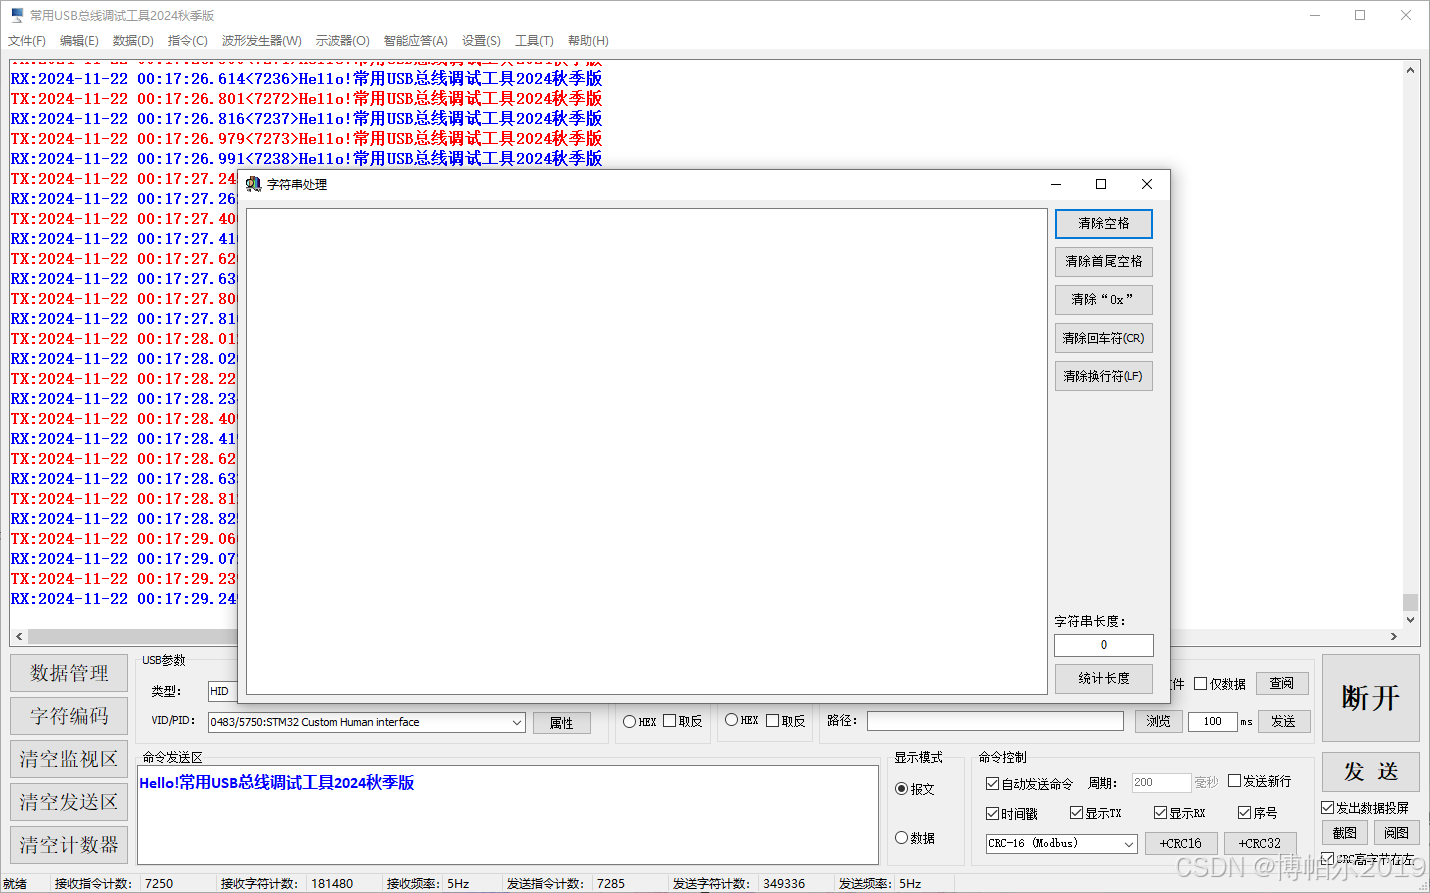The height and width of the screenshot is (893, 1430).
Task: Click the 浏览 browse button
Action: 1159,721
